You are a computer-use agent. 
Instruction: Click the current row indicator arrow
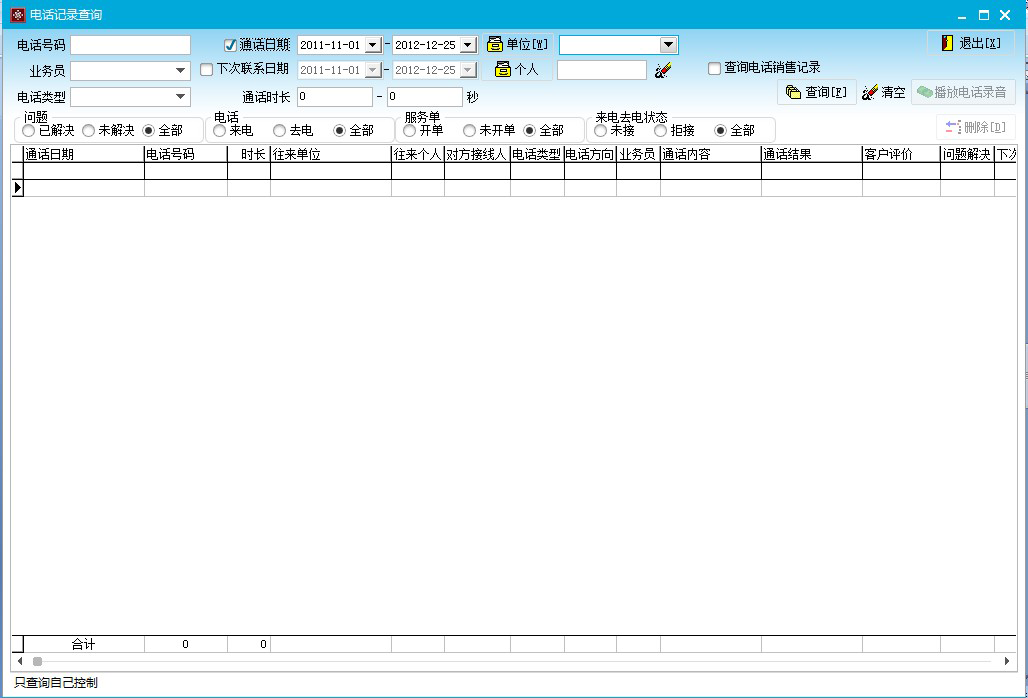tap(18, 188)
